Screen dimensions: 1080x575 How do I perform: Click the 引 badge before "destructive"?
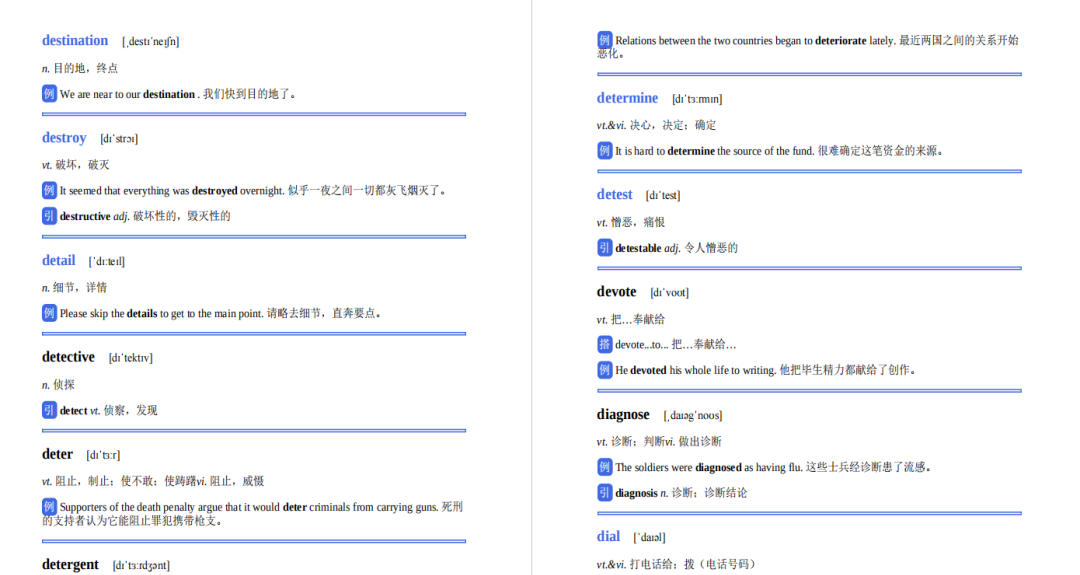coord(49,216)
